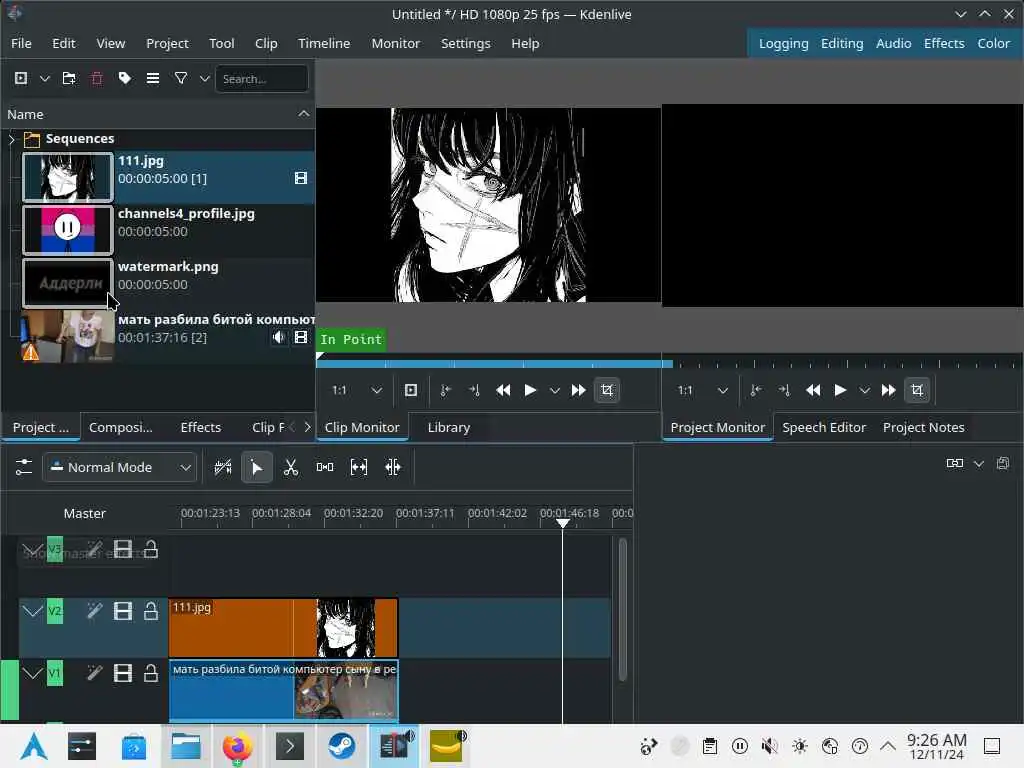
Task: Play the timeline in Project Monitor
Action: [x=840, y=390]
